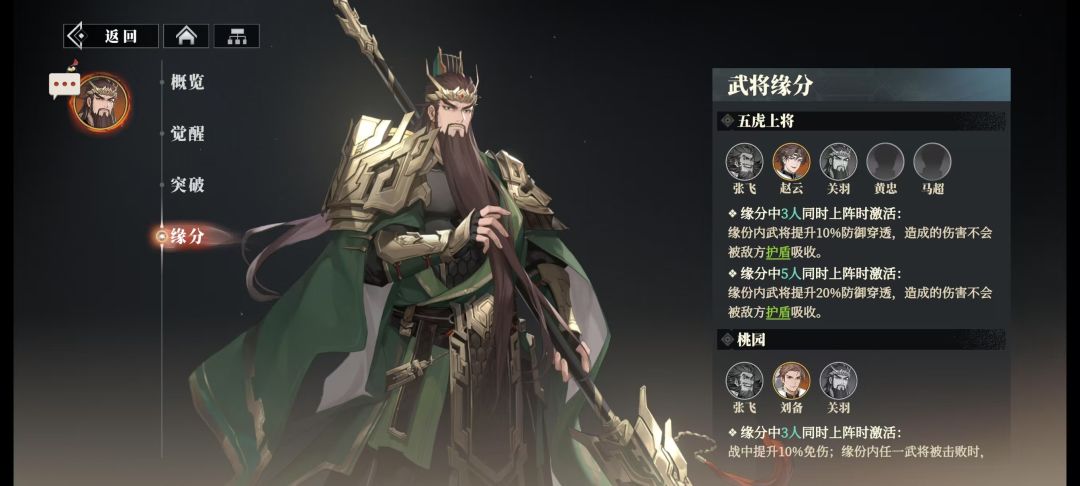
Task: Tap 张飞 portrait in 五虎上将
Action: click(745, 162)
